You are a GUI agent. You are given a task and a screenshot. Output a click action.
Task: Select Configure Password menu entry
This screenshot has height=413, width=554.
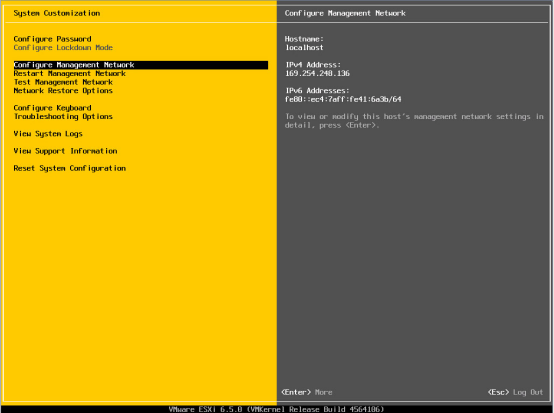[x=52, y=39]
